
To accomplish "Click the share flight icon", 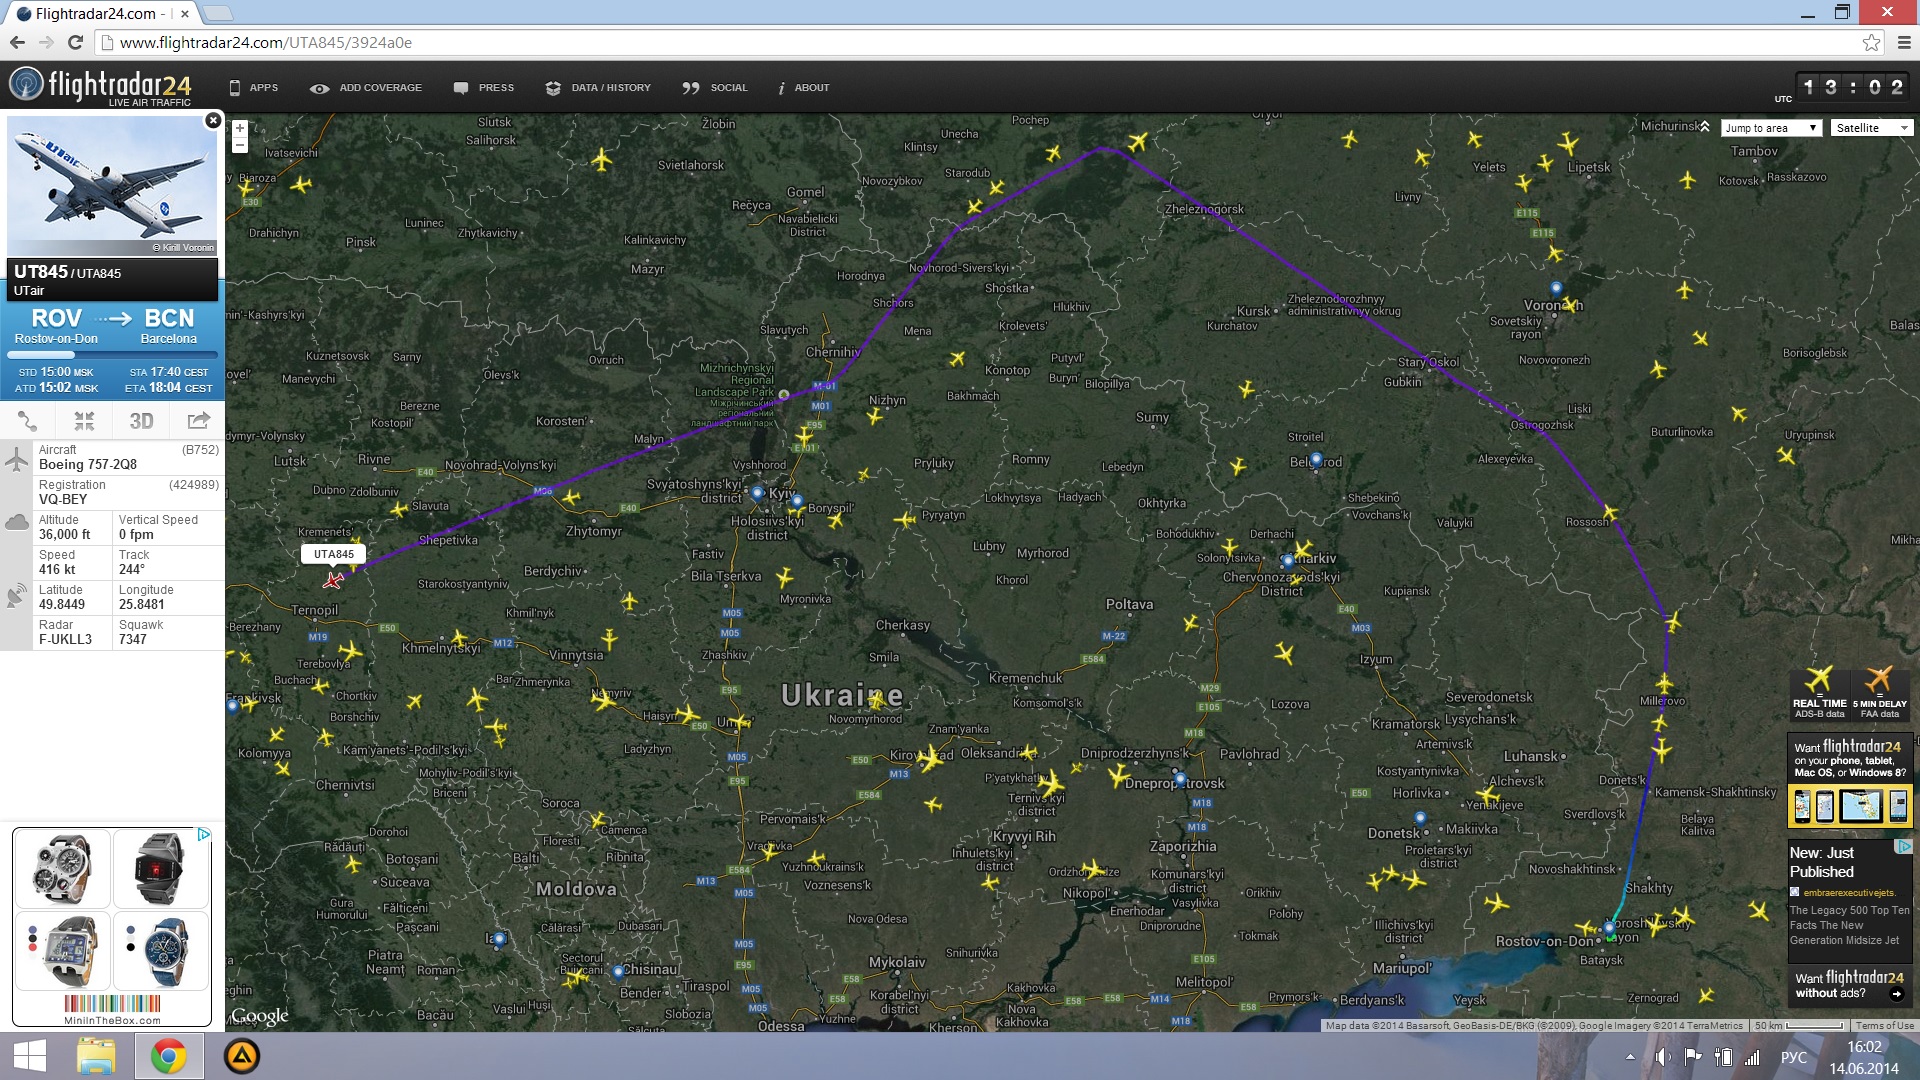I will [x=198, y=421].
